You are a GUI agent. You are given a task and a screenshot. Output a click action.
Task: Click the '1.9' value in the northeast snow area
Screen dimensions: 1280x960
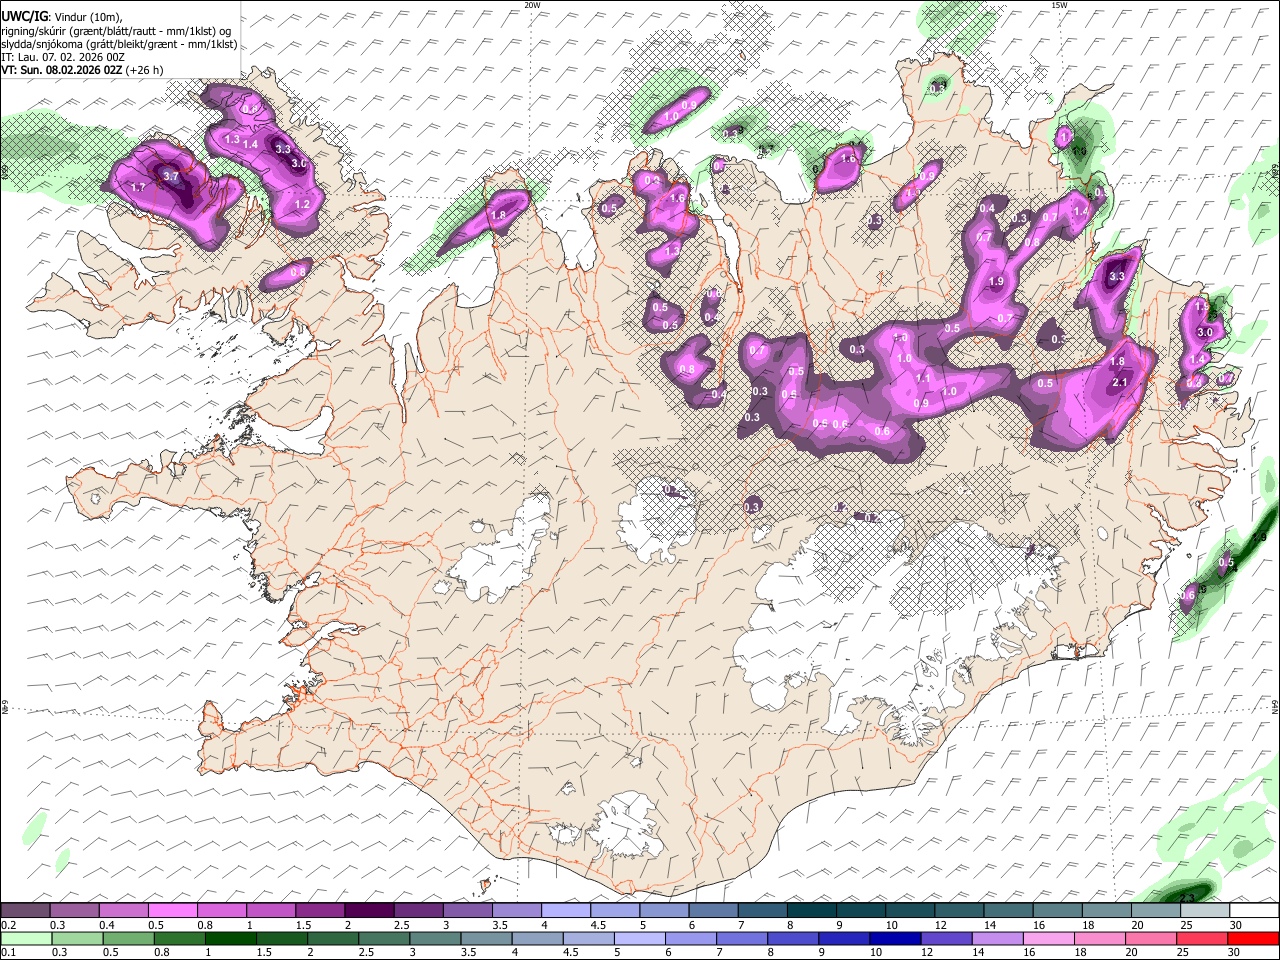(996, 282)
